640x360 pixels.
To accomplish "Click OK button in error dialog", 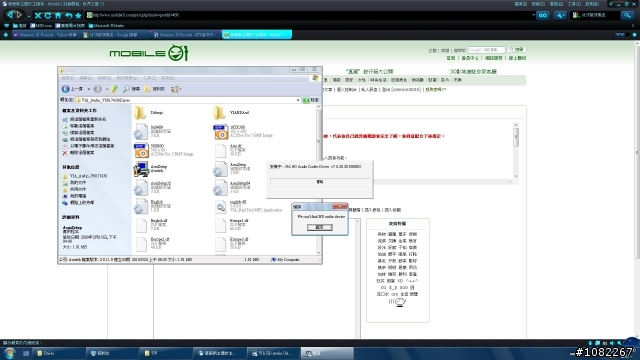I will point(320,227).
